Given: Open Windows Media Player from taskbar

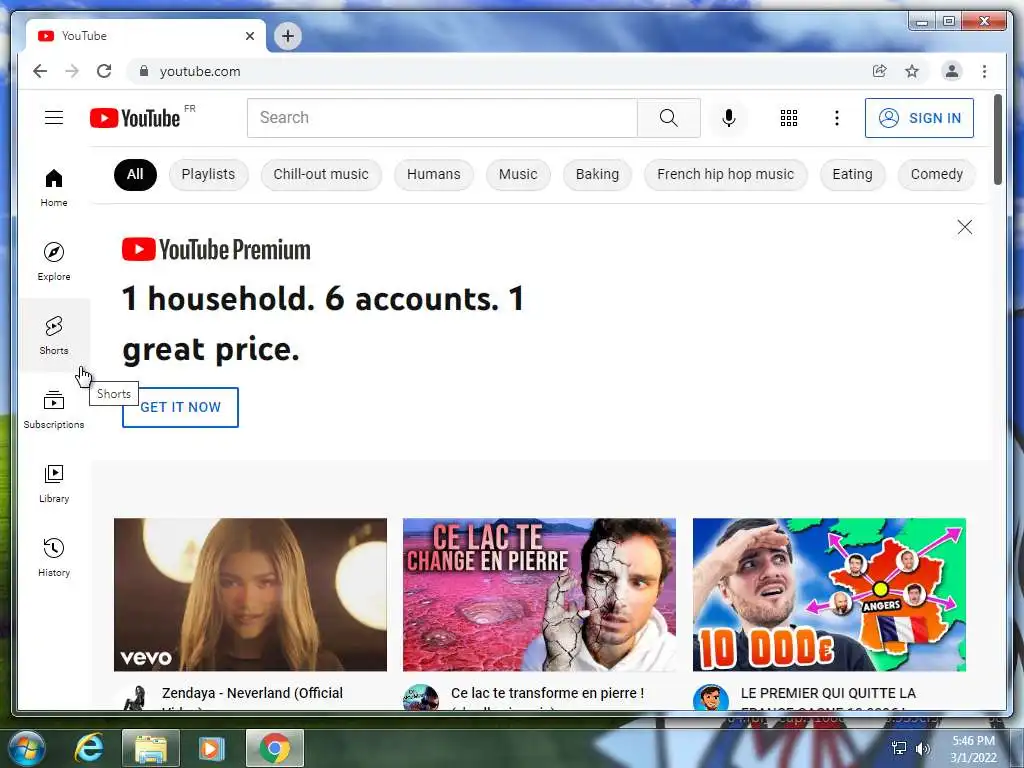Looking at the screenshot, I should coord(211,748).
